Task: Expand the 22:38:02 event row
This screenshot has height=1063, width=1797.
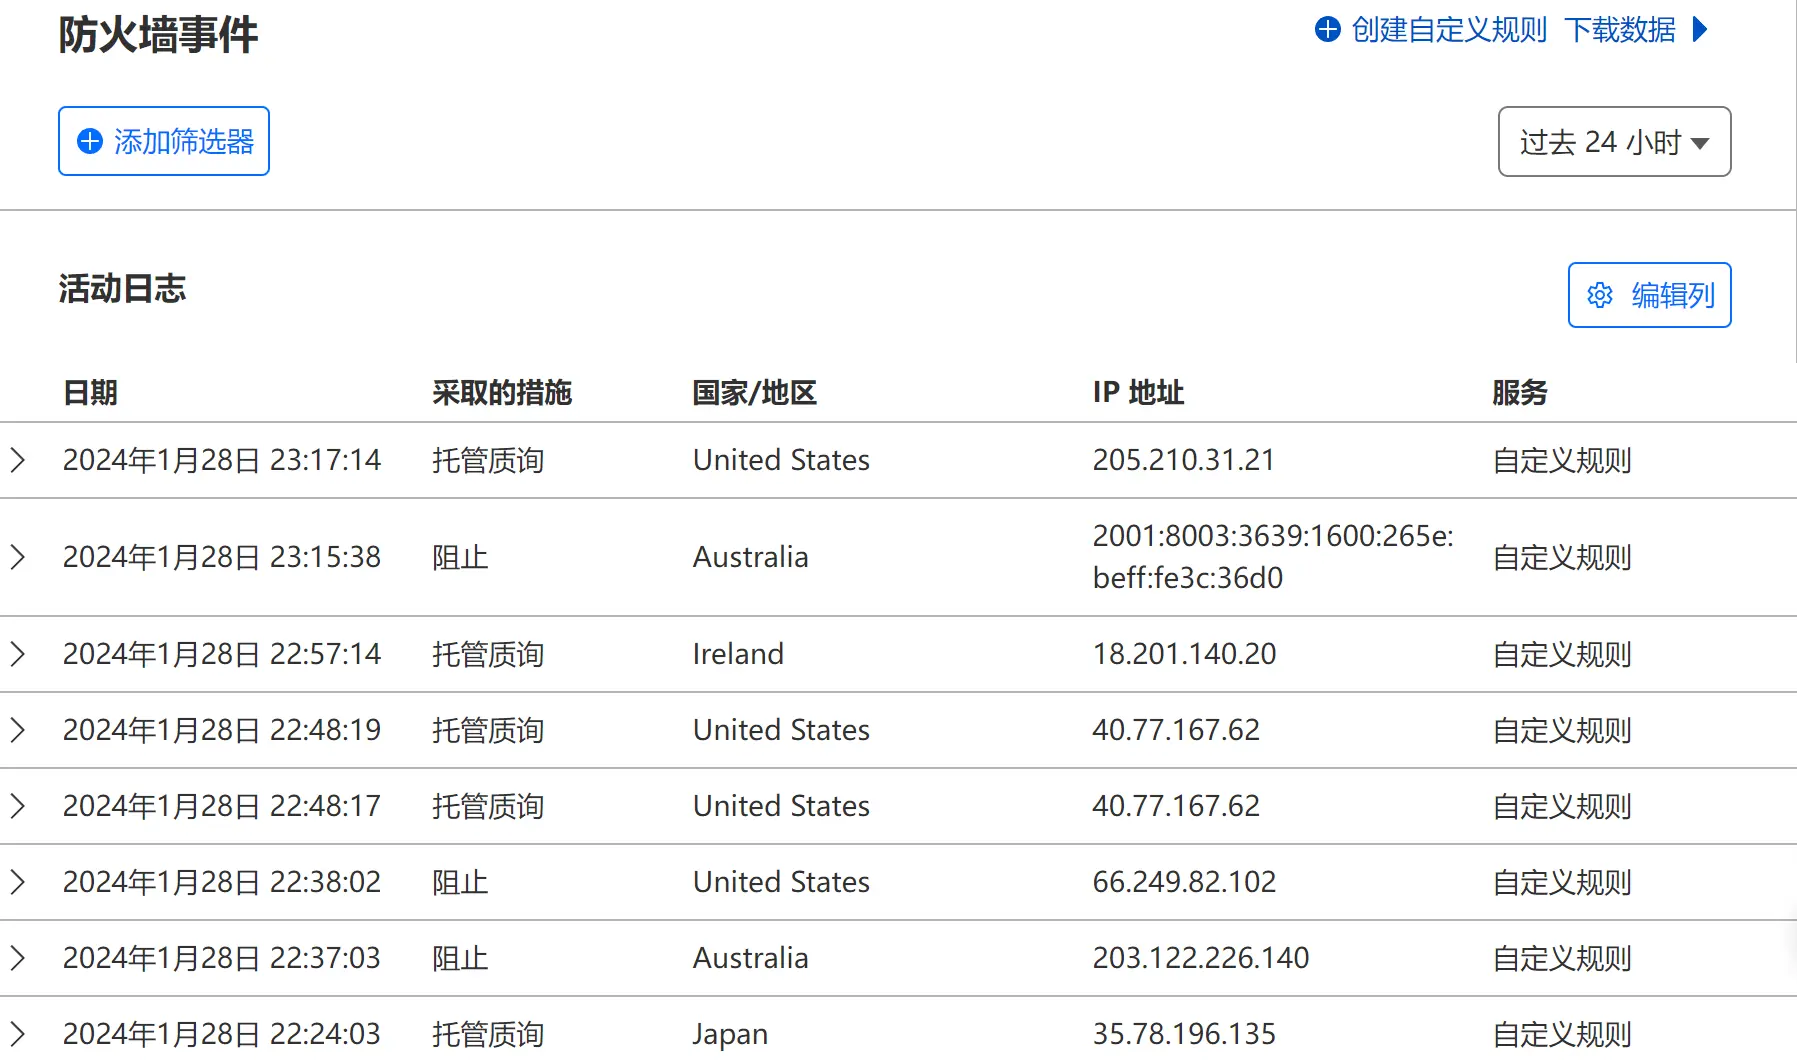Action: 17,882
